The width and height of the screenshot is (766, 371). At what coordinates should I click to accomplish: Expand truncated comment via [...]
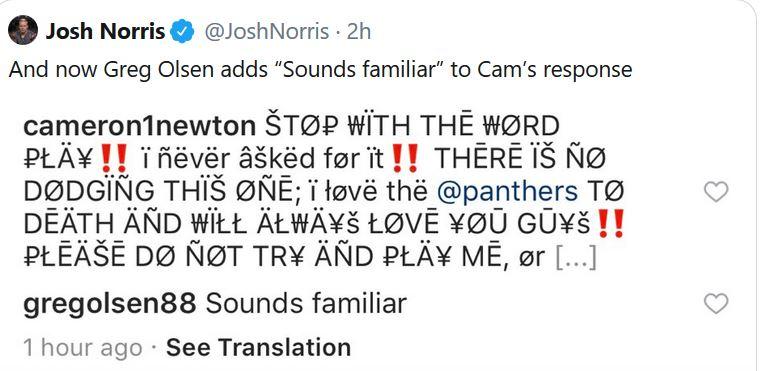tap(576, 258)
